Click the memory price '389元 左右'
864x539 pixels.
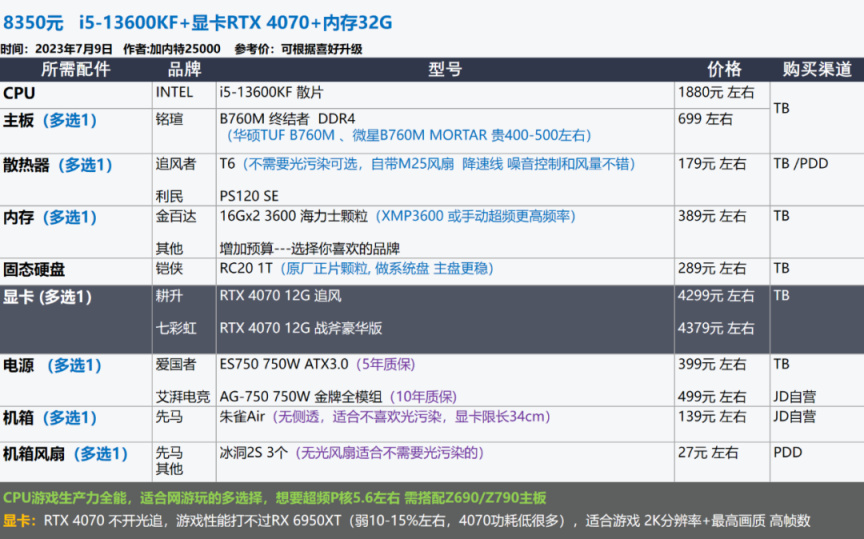pyautogui.click(x=712, y=216)
